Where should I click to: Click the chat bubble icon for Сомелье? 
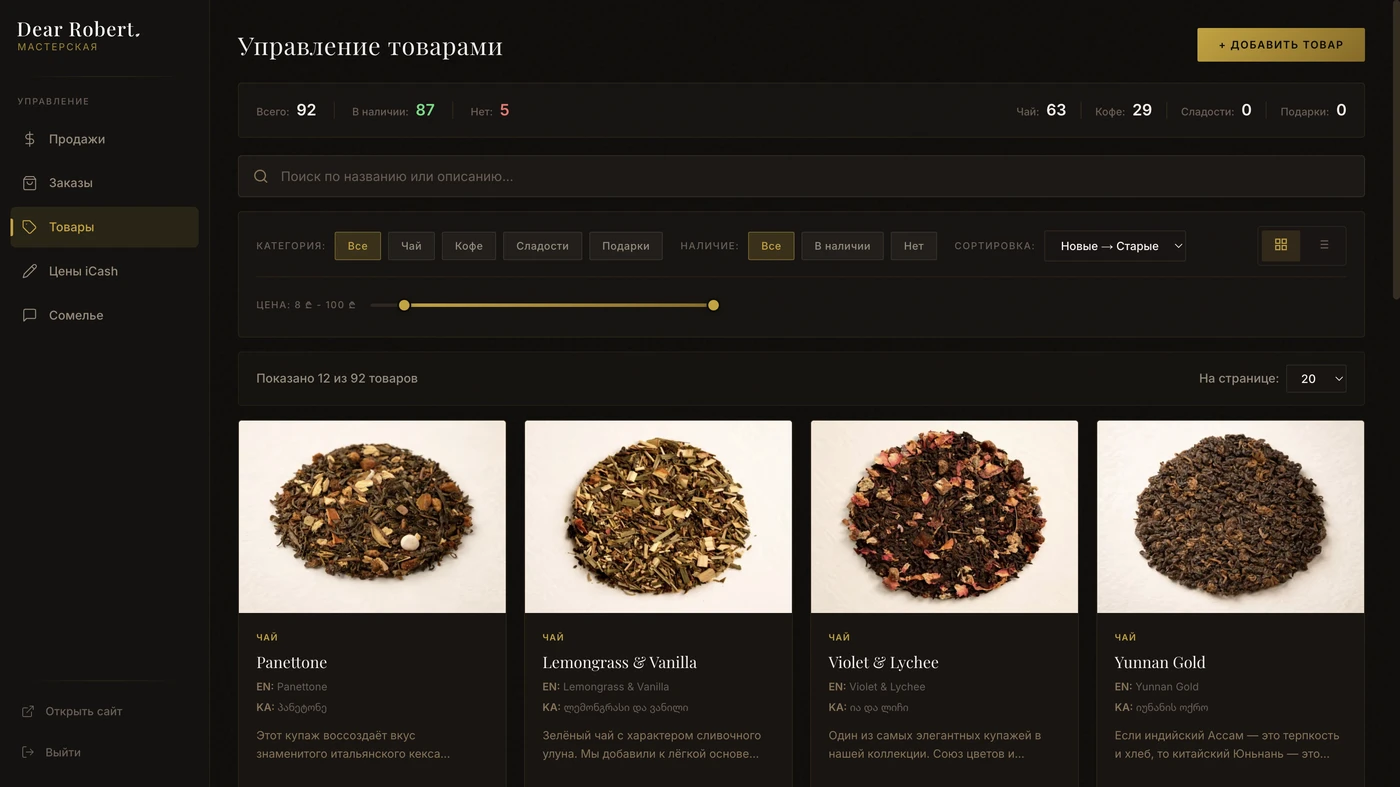pyautogui.click(x=30, y=315)
